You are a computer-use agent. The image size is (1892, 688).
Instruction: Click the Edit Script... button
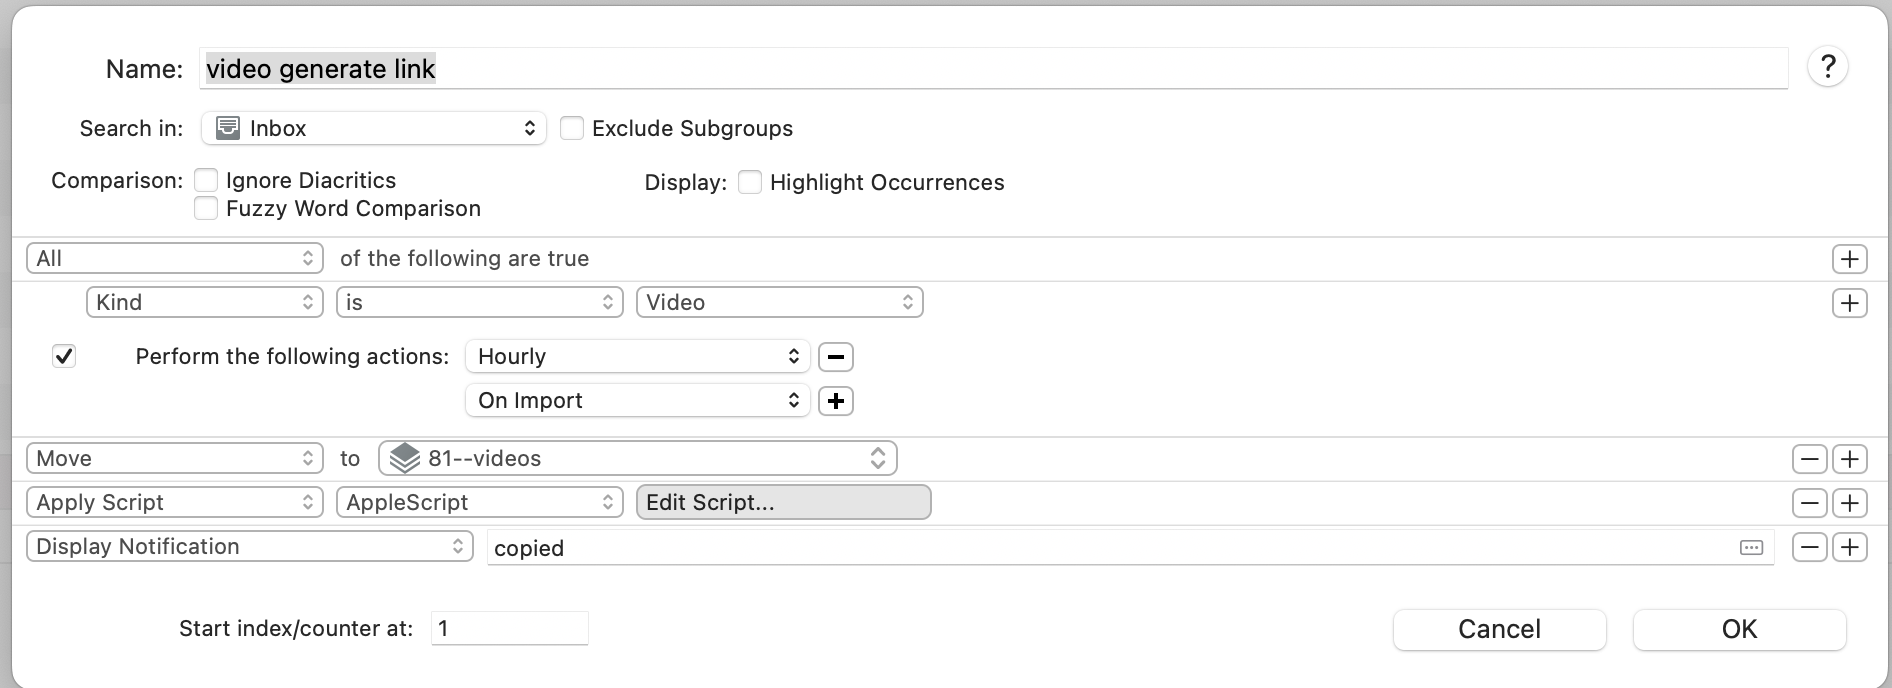point(784,502)
